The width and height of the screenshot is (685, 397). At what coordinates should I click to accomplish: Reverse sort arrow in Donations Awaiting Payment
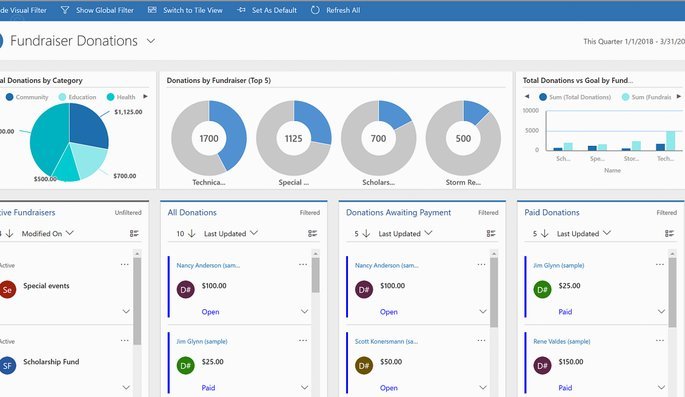[367, 234]
